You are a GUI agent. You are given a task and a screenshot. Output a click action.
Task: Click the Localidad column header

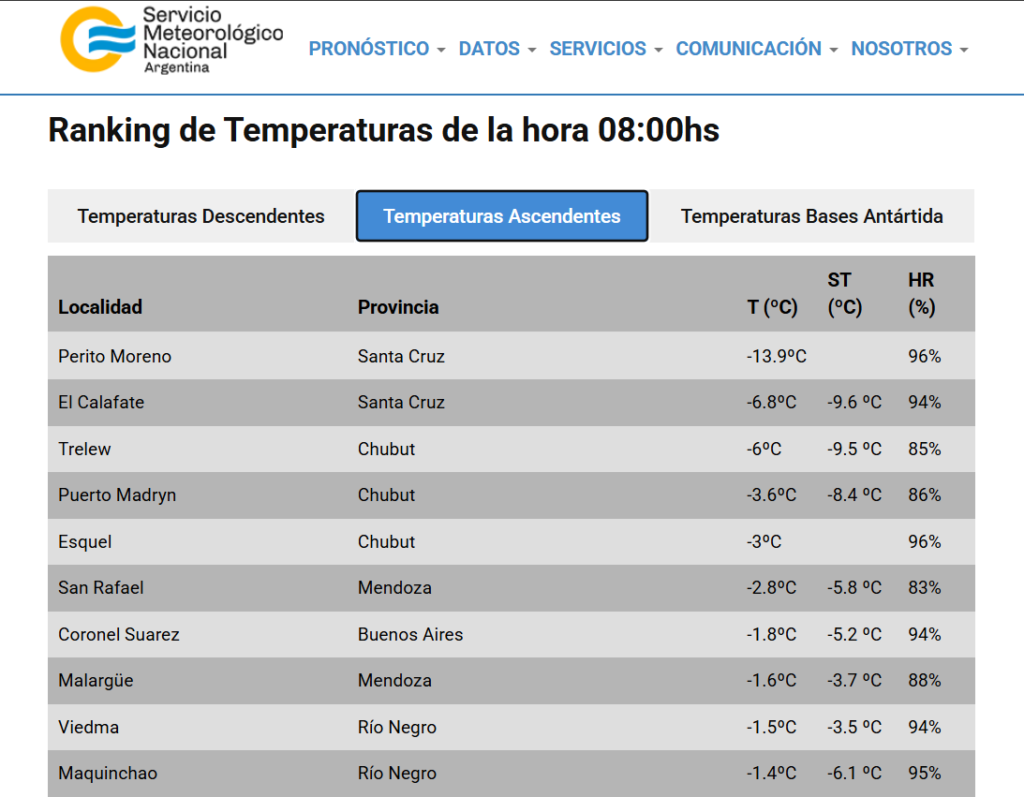(x=100, y=307)
